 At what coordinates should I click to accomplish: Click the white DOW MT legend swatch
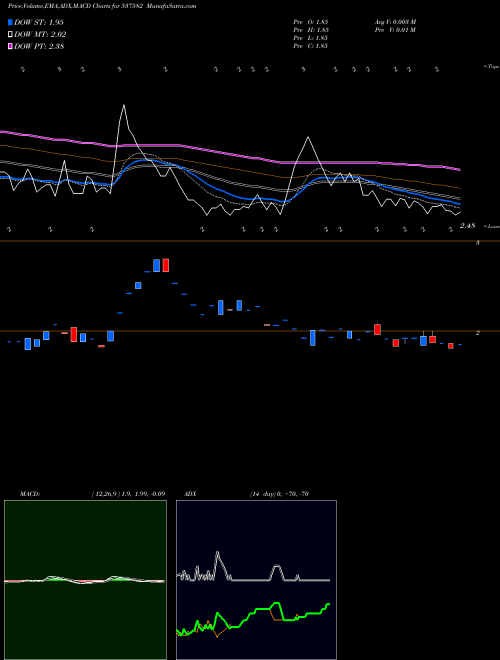[11, 35]
